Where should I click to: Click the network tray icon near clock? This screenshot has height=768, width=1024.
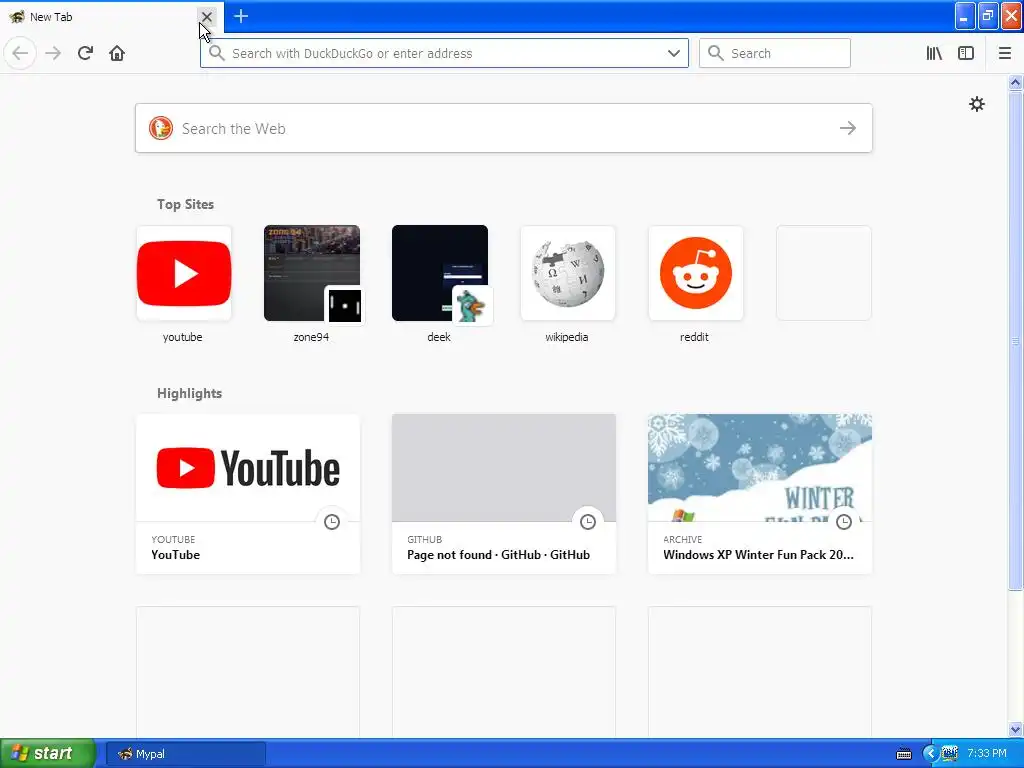(x=950, y=754)
